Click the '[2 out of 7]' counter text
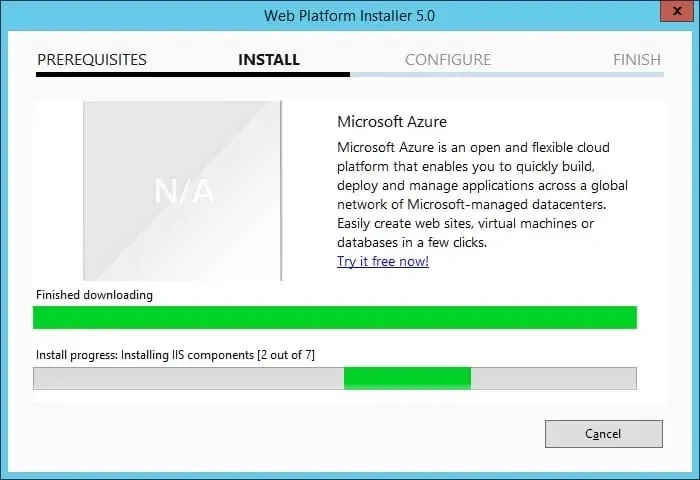The width and height of the screenshot is (700, 480). point(286,355)
